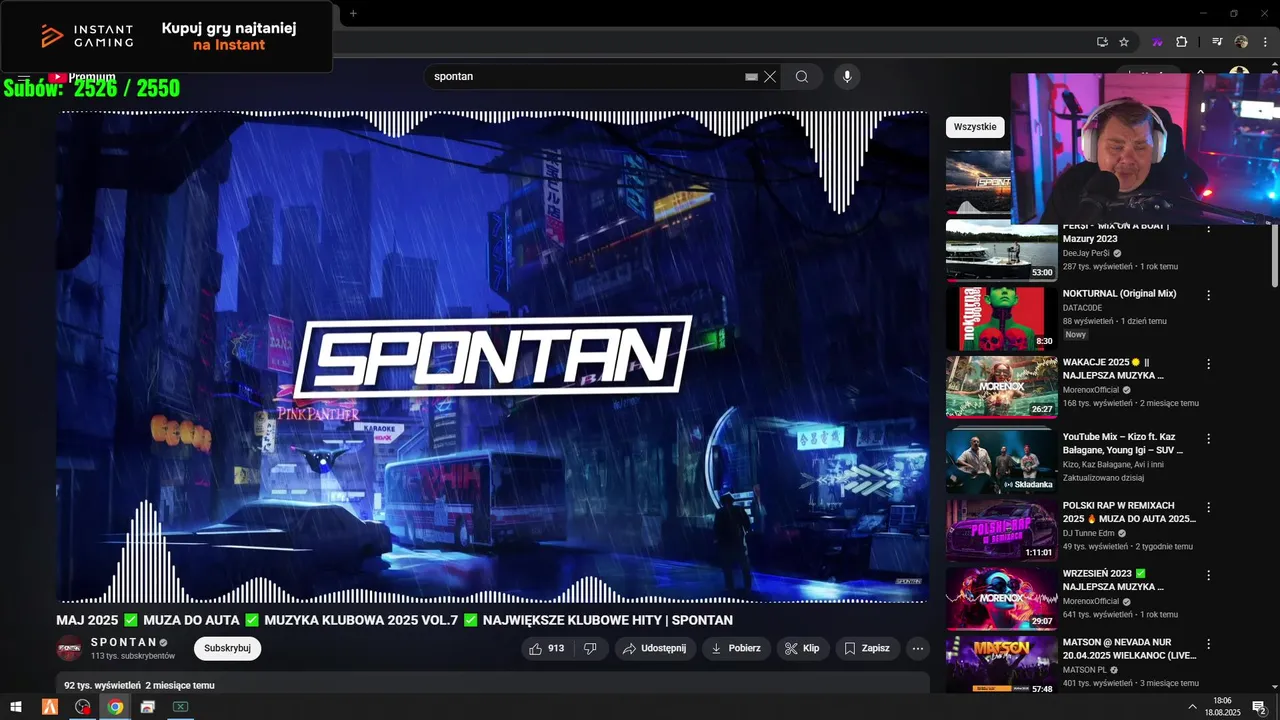Viewport: 1280px width, 720px height.
Task: Dislike the video with thumbs down
Action: [x=590, y=648]
